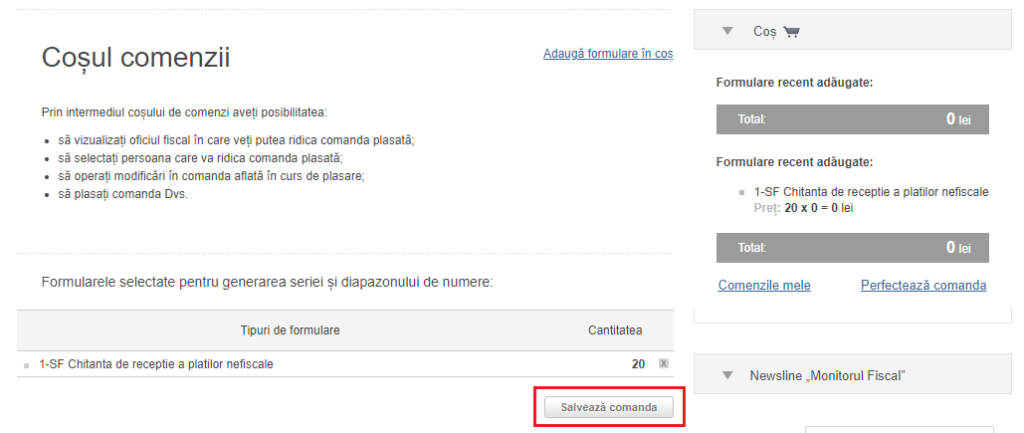Remove the 1-SF Chitanta form with the x icon
The height and width of the screenshot is (433, 1024).
(664, 364)
